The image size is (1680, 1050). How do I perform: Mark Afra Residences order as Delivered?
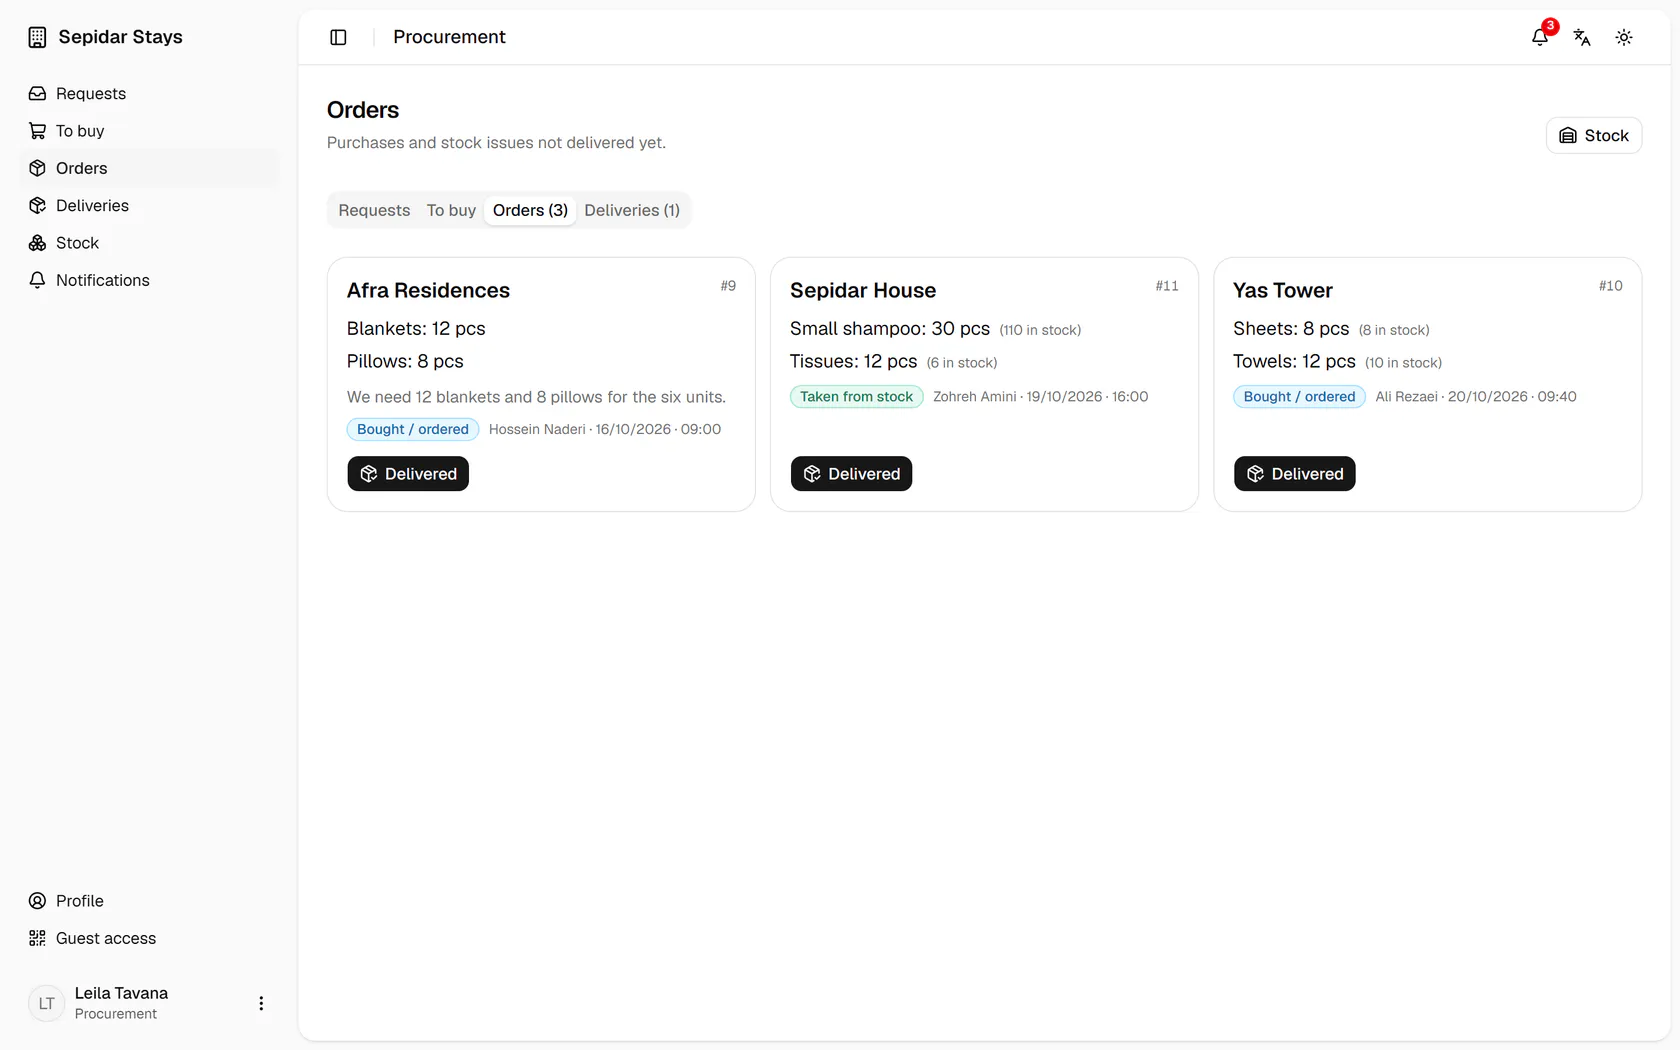[408, 474]
